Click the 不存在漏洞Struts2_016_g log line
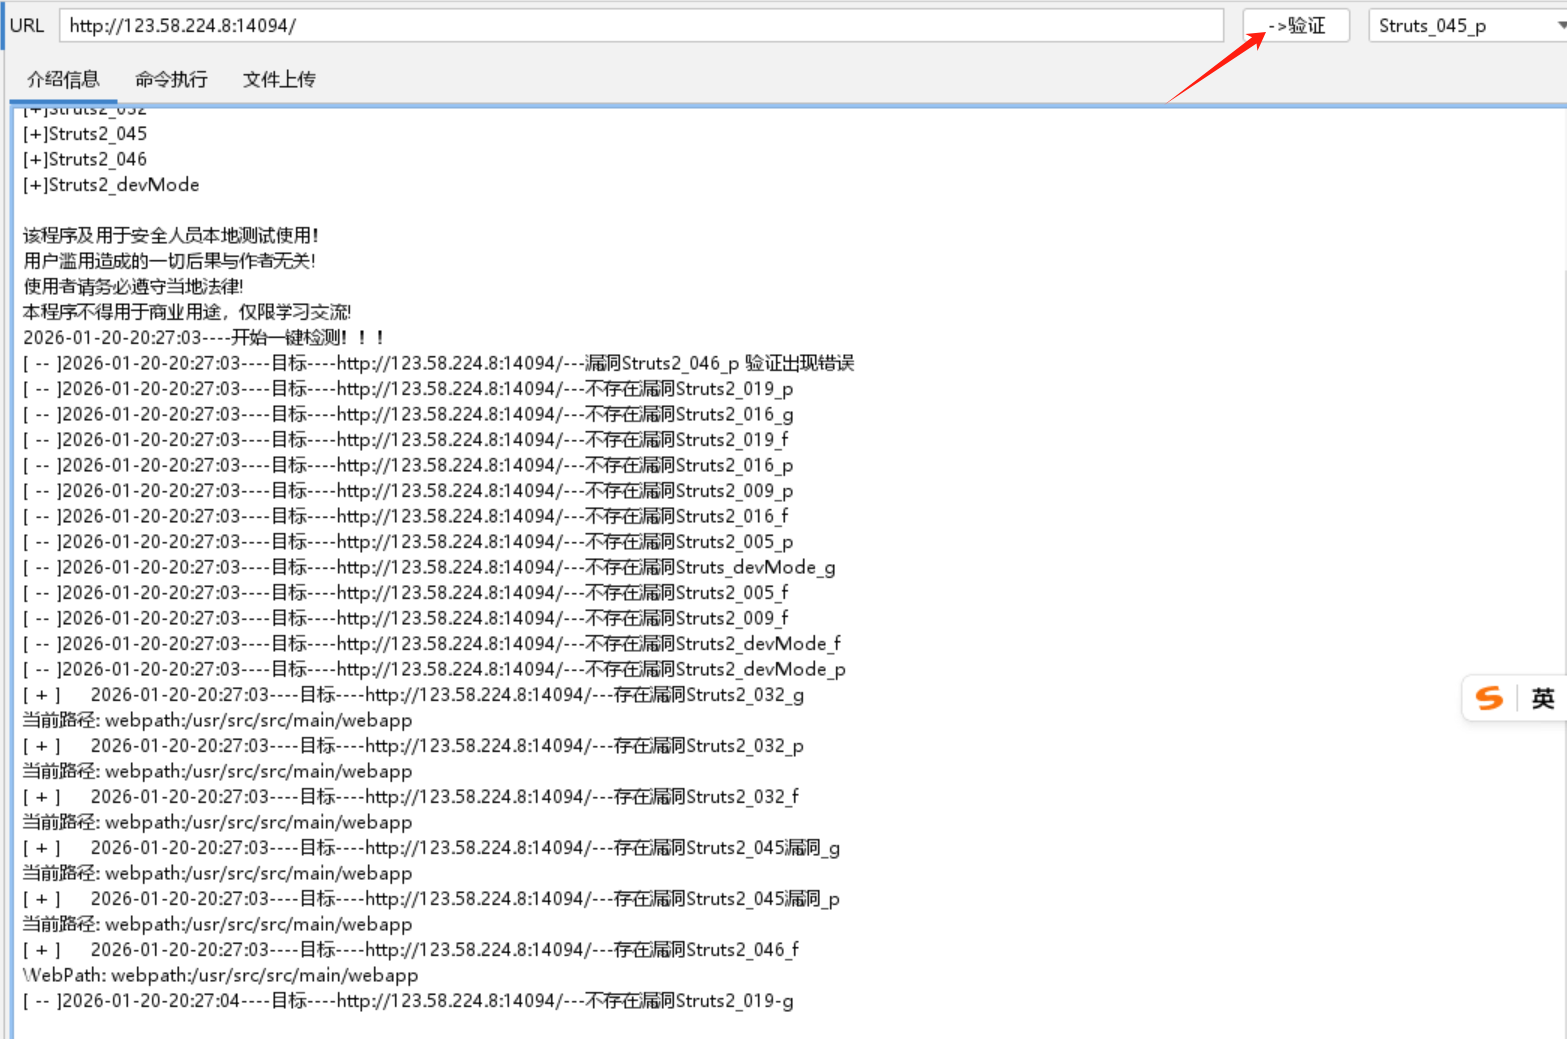Image resolution: width=1567 pixels, height=1039 pixels. (x=408, y=414)
